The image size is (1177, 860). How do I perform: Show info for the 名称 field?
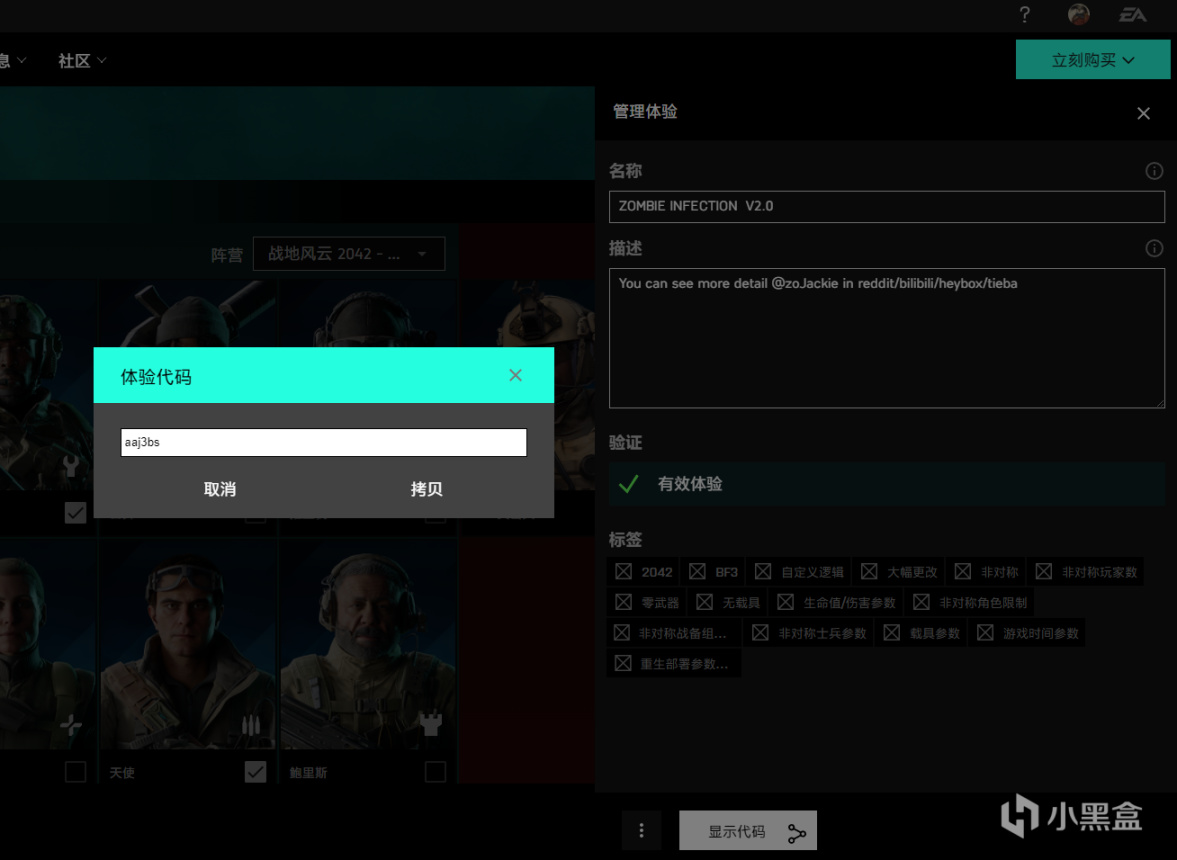(x=1154, y=171)
